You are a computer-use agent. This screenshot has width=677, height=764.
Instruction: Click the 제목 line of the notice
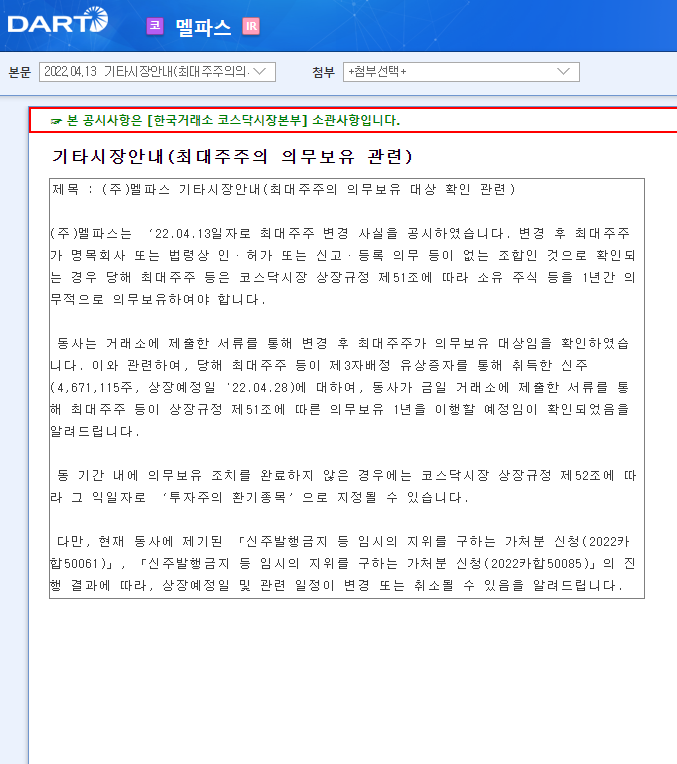tap(284, 189)
